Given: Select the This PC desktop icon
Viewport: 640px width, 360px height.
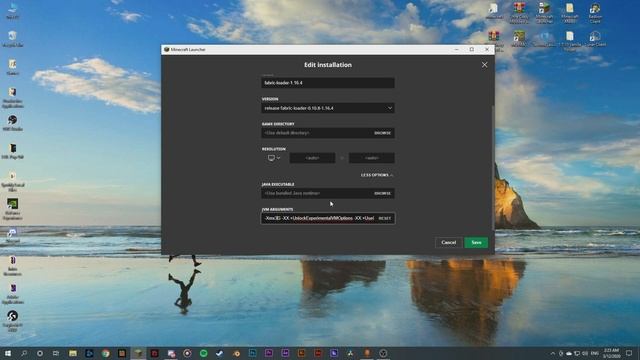Looking at the screenshot, I should [x=12, y=11].
